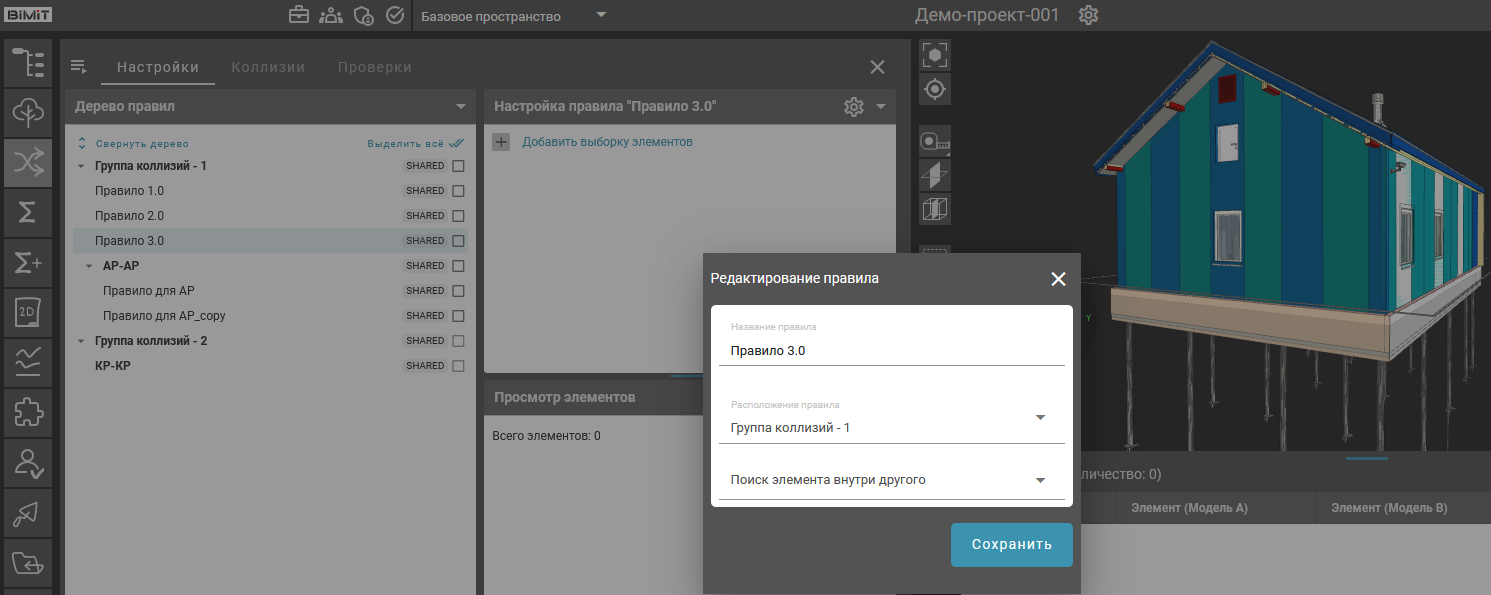Tick the checkbox for Правило для АР_copy
1491x595 pixels.
point(458,316)
